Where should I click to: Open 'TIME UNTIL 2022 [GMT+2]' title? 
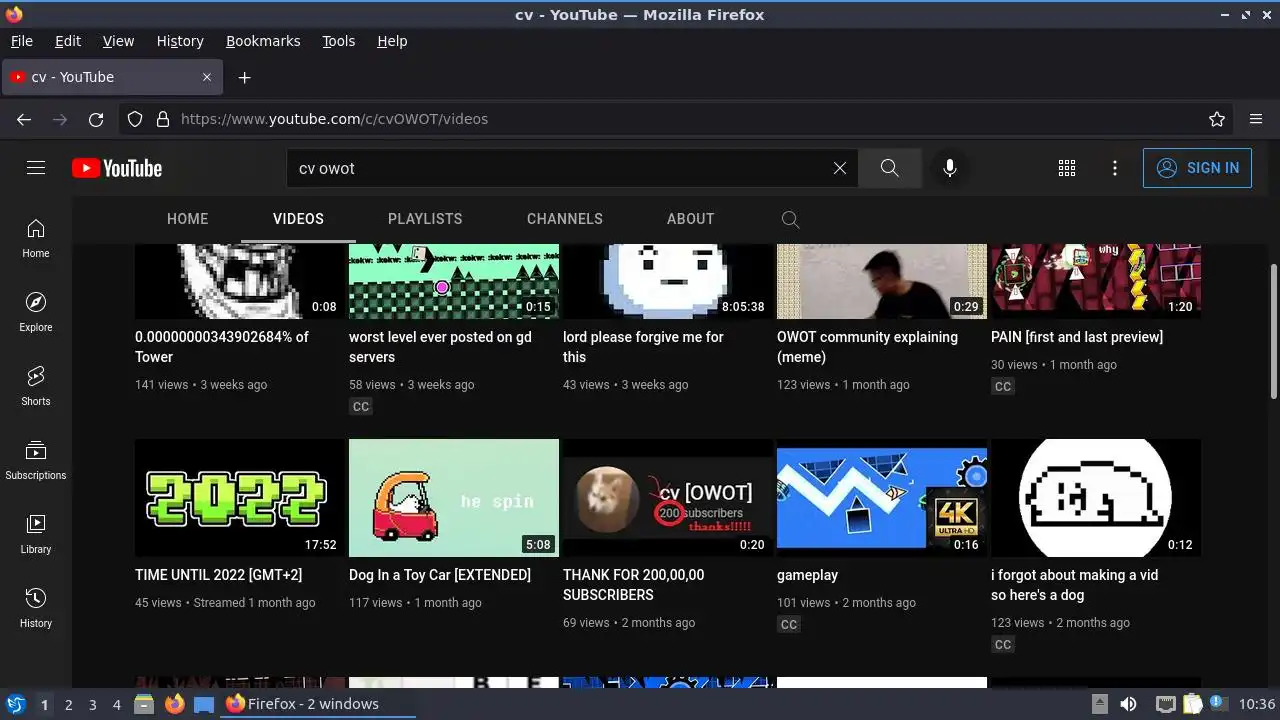click(x=218, y=575)
